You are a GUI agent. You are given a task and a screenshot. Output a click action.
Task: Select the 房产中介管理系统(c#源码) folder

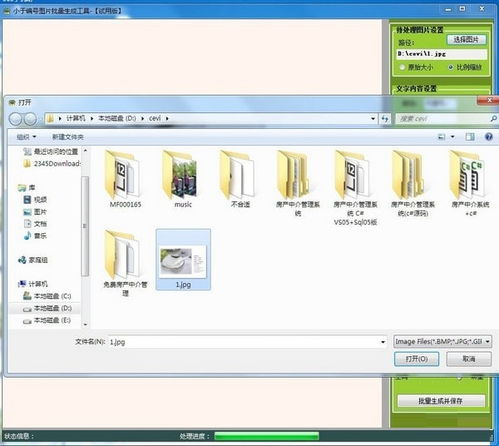[413, 183]
